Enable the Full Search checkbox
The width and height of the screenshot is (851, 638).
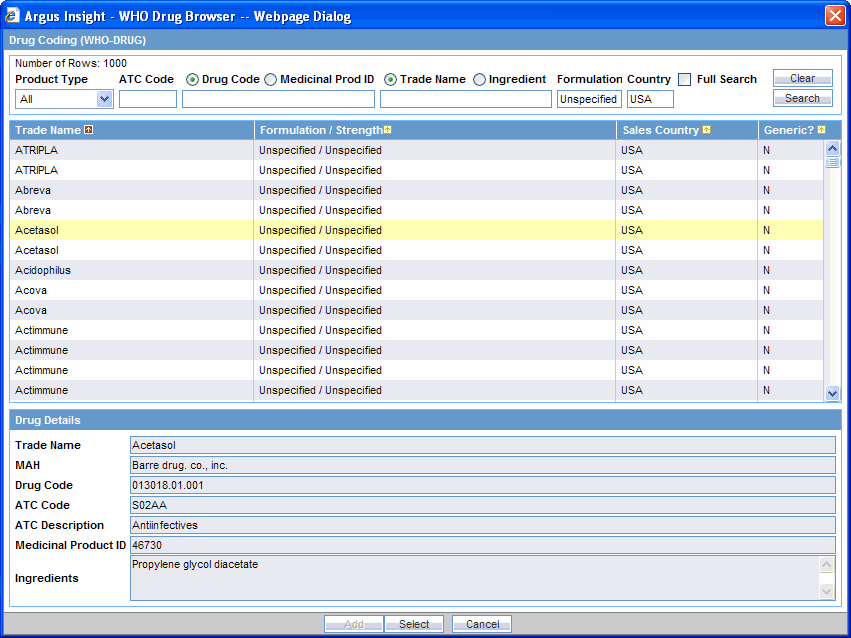click(x=685, y=80)
